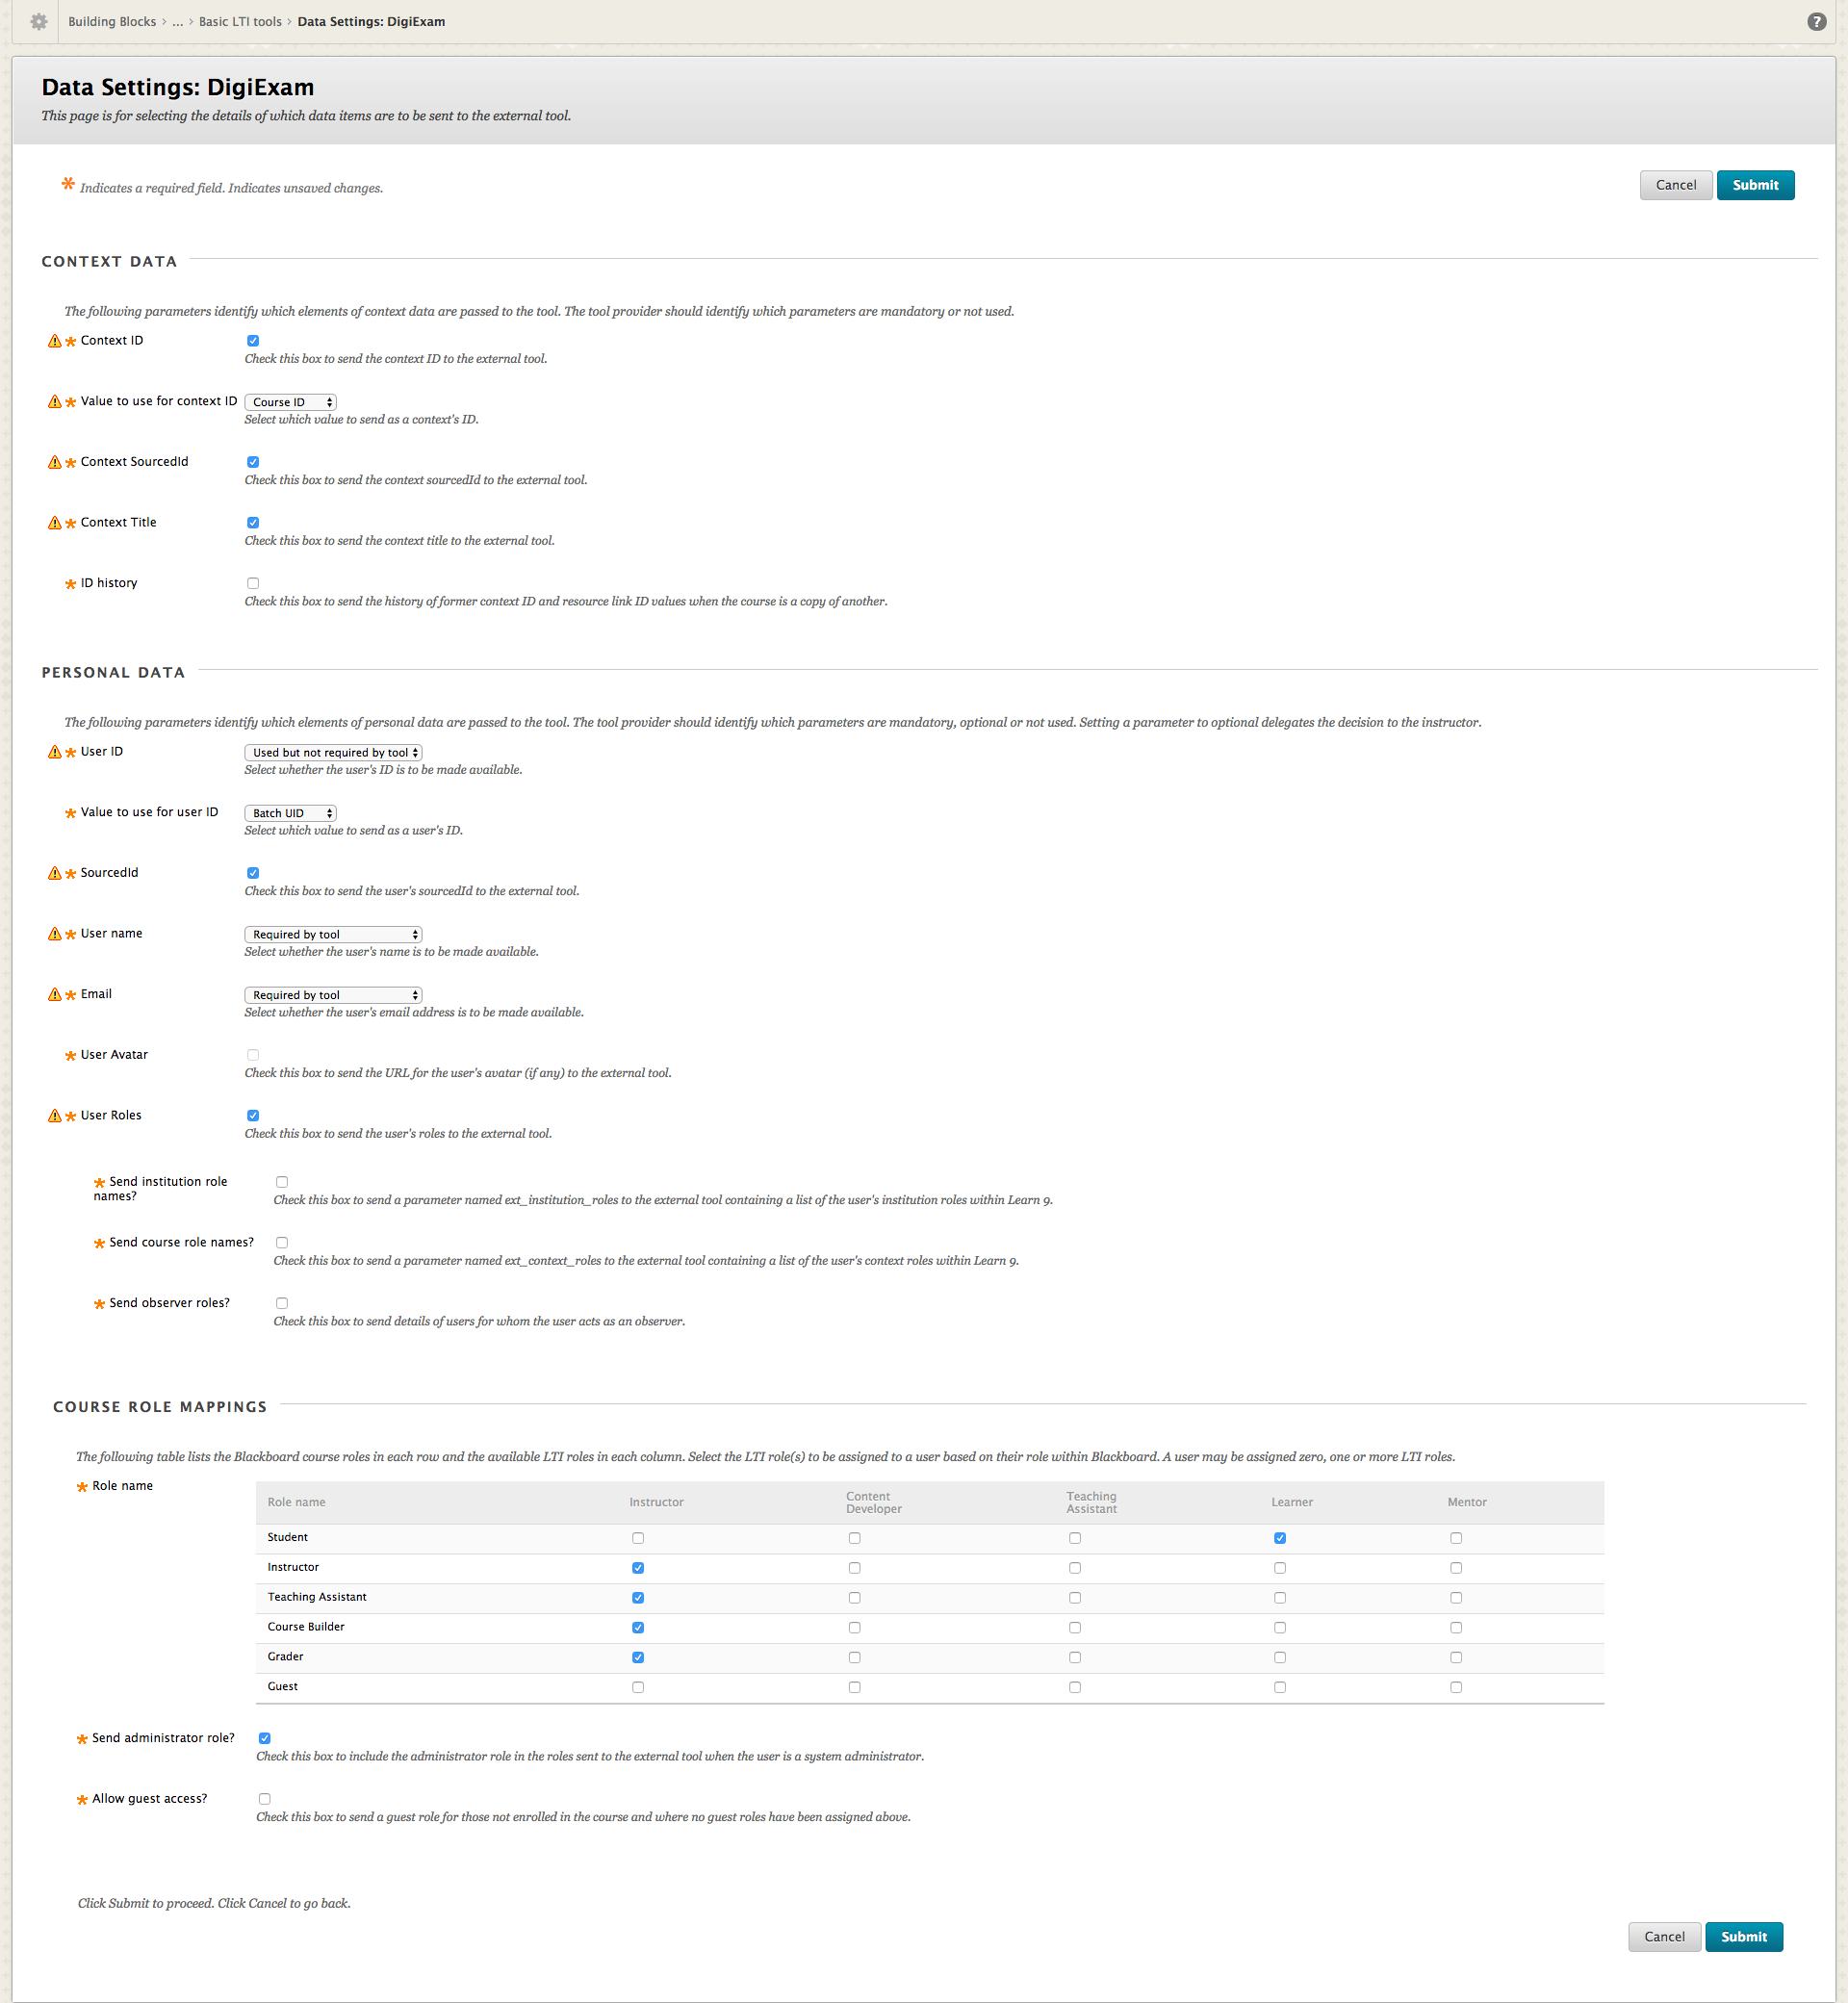Check Teaching Assistant role for Grader row

point(1075,1658)
